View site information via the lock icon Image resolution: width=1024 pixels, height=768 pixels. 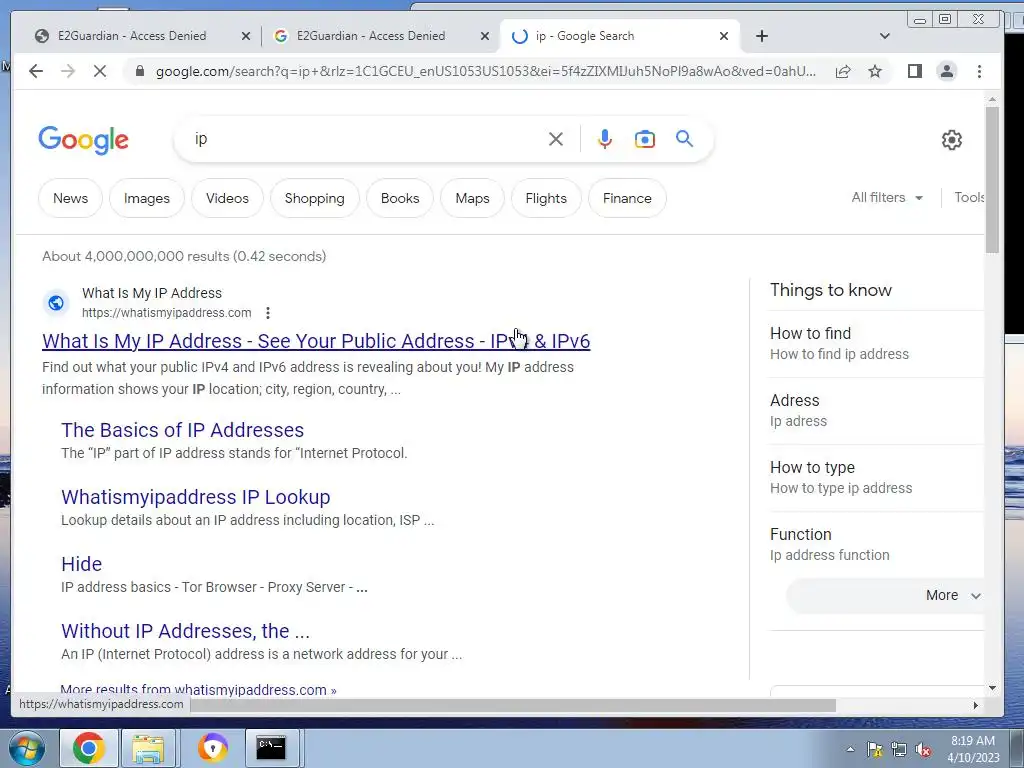coord(139,71)
